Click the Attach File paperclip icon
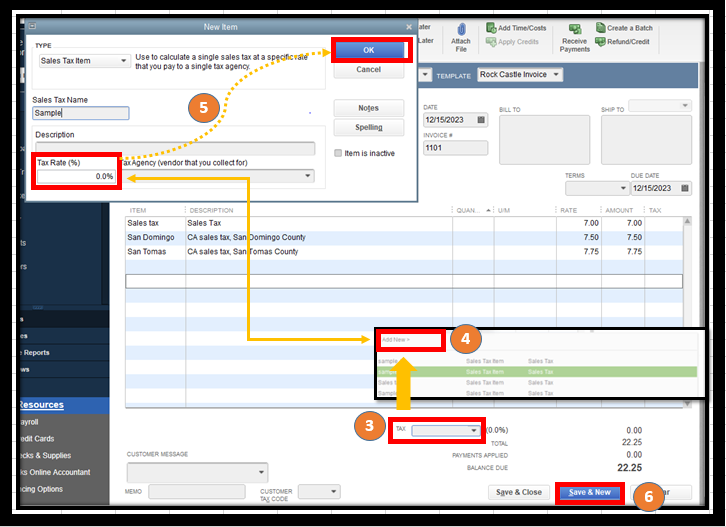 (461, 30)
